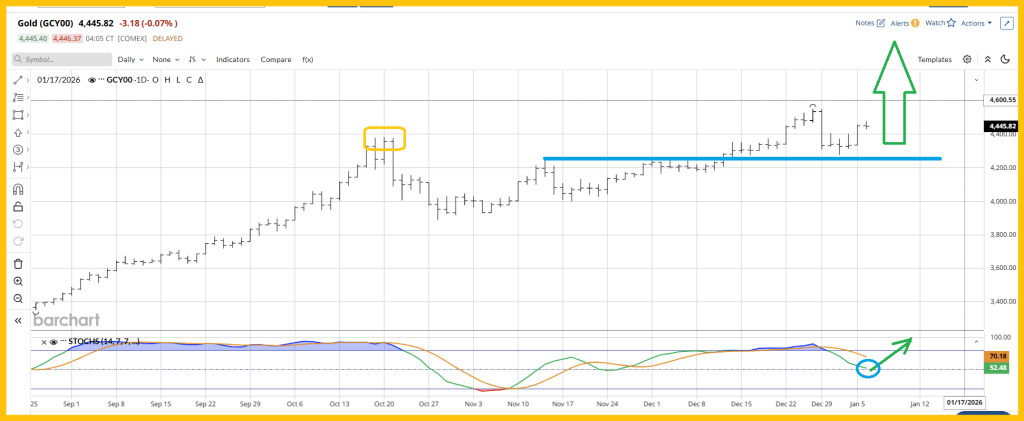Open the Indicators menu
The height and width of the screenshot is (421, 1024).
[x=233, y=60]
